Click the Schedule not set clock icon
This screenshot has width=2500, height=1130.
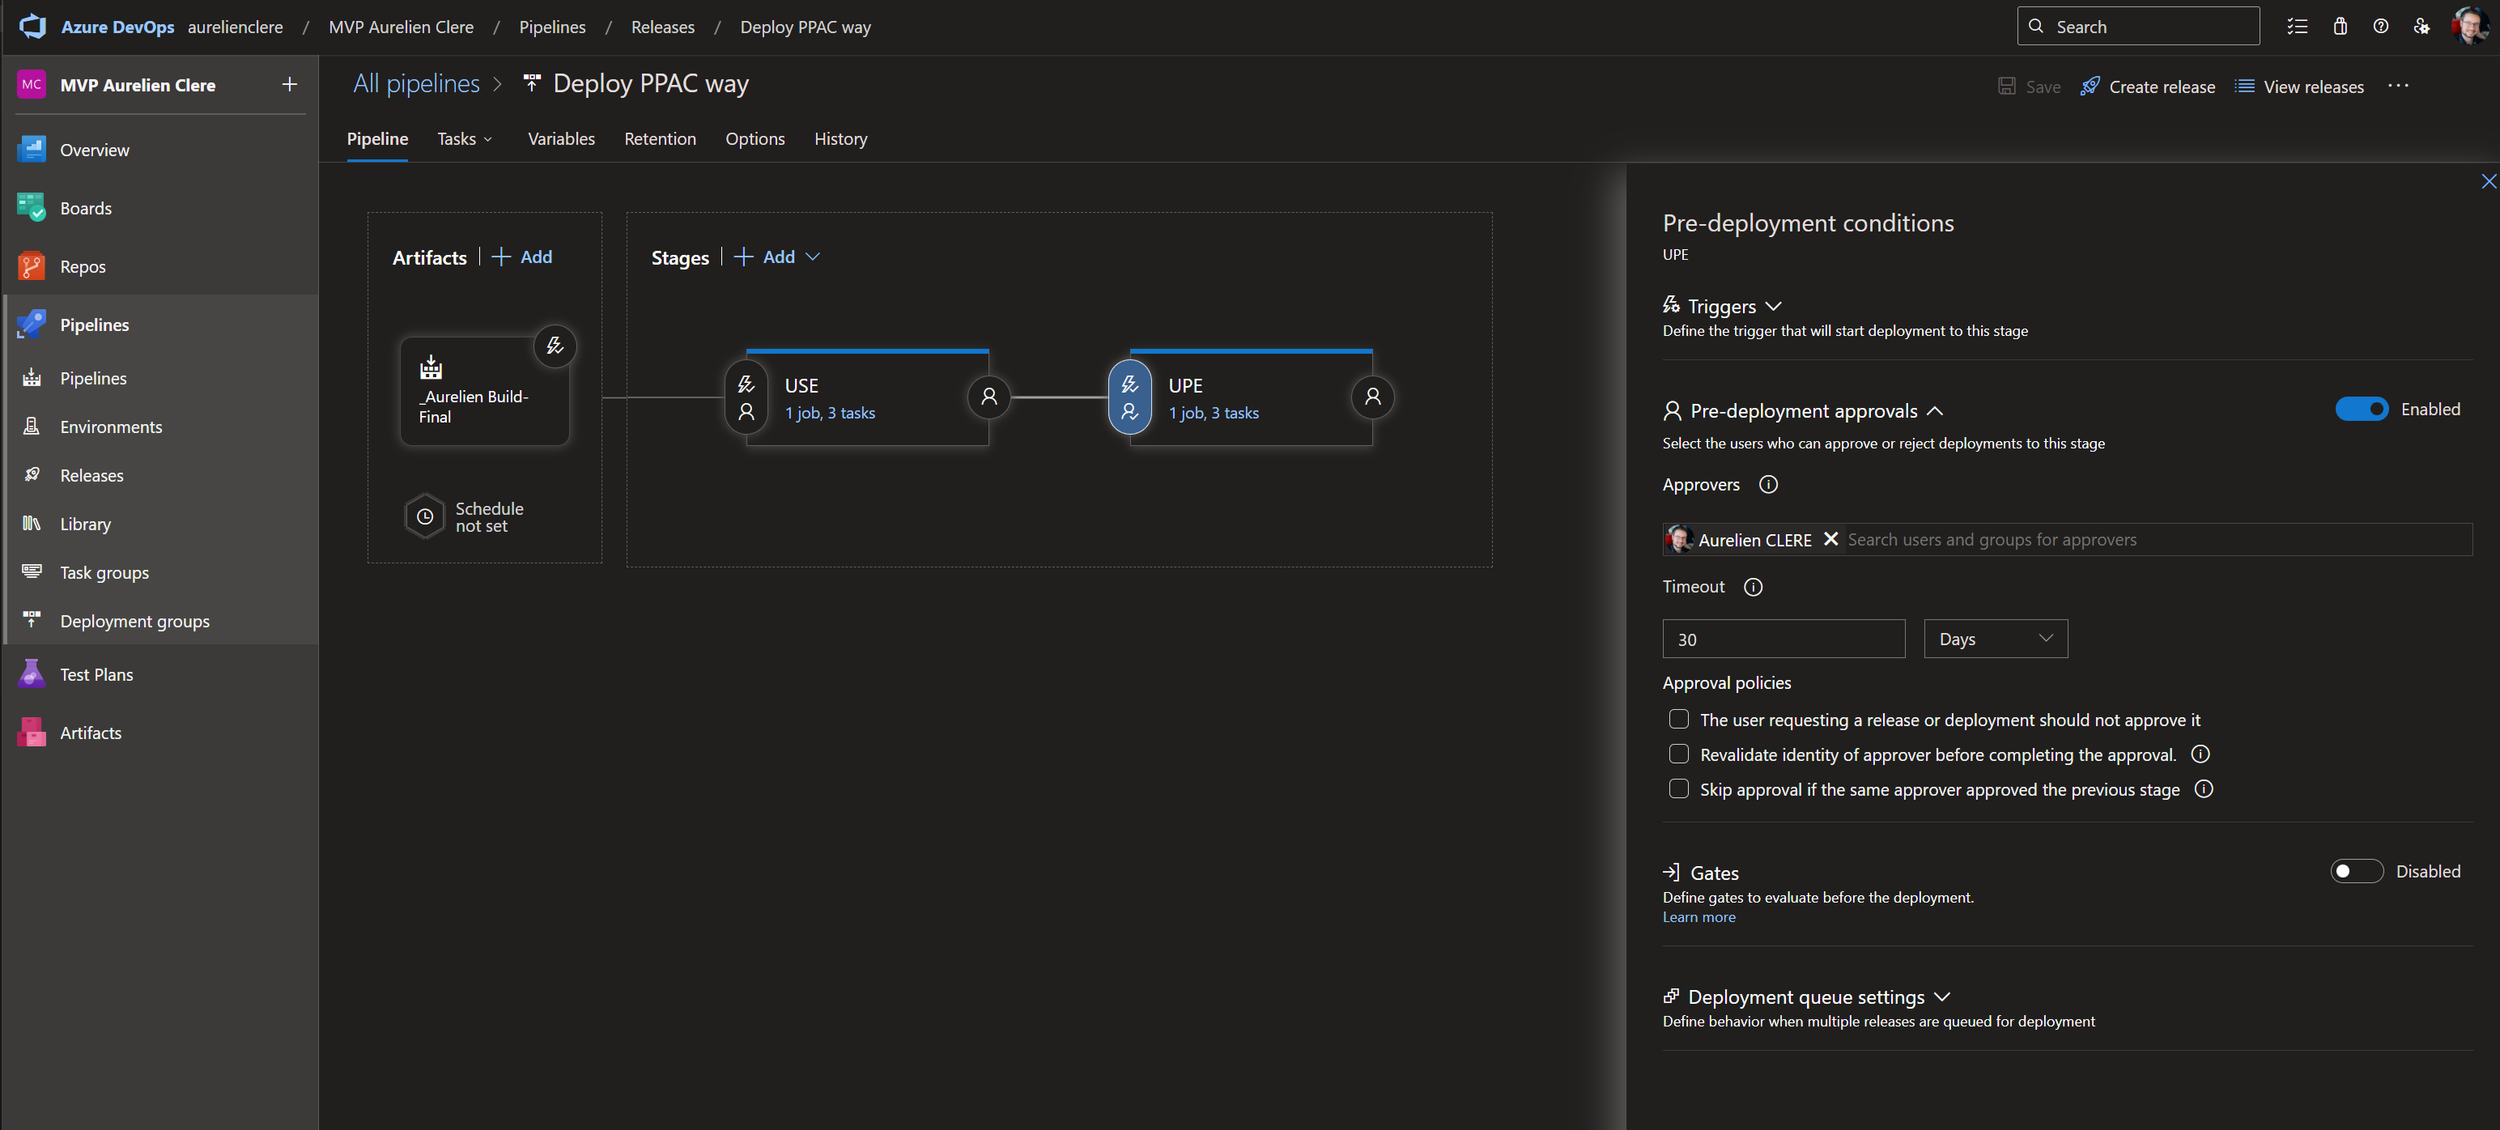[x=425, y=516]
